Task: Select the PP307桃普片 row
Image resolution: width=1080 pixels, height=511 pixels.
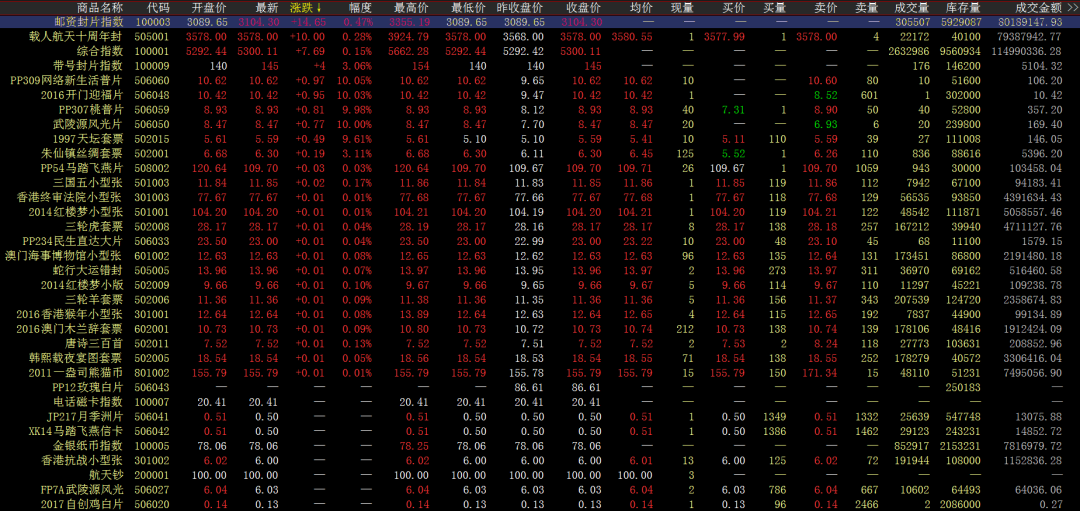Action: 540,110
